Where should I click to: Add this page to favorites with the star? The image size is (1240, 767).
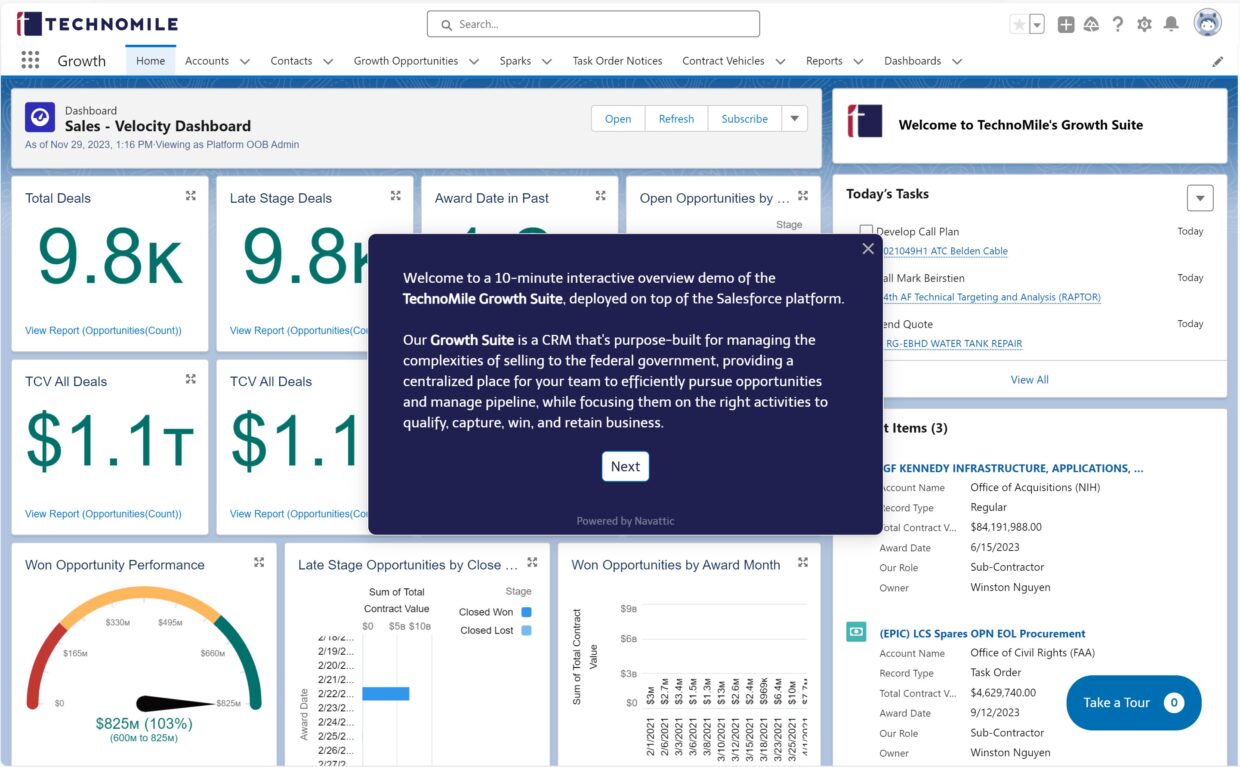1019,24
